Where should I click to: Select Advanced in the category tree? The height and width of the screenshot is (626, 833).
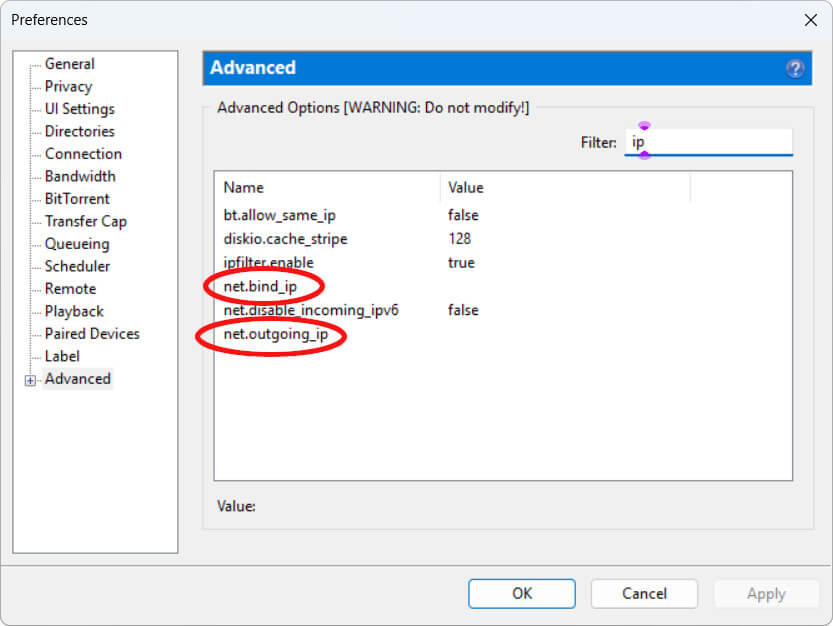tap(78, 379)
